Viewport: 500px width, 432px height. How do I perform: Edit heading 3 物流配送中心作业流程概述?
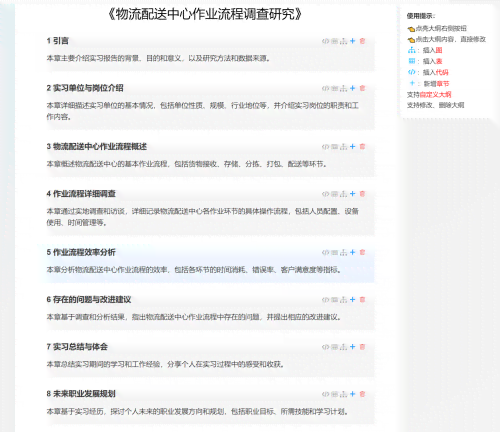(97, 147)
